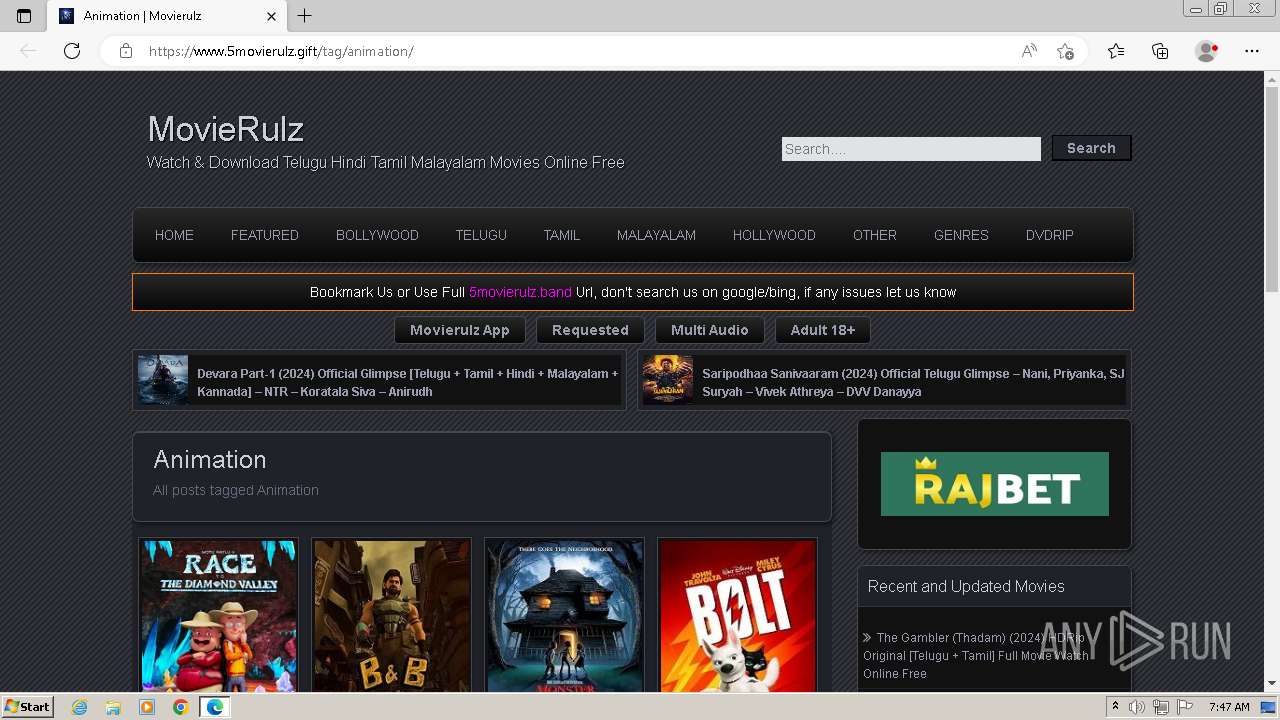Image resolution: width=1280 pixels, height=720 pixels.
Task: Click Multi Audio button
Action: pyautogui.click(x=710, y=330)
